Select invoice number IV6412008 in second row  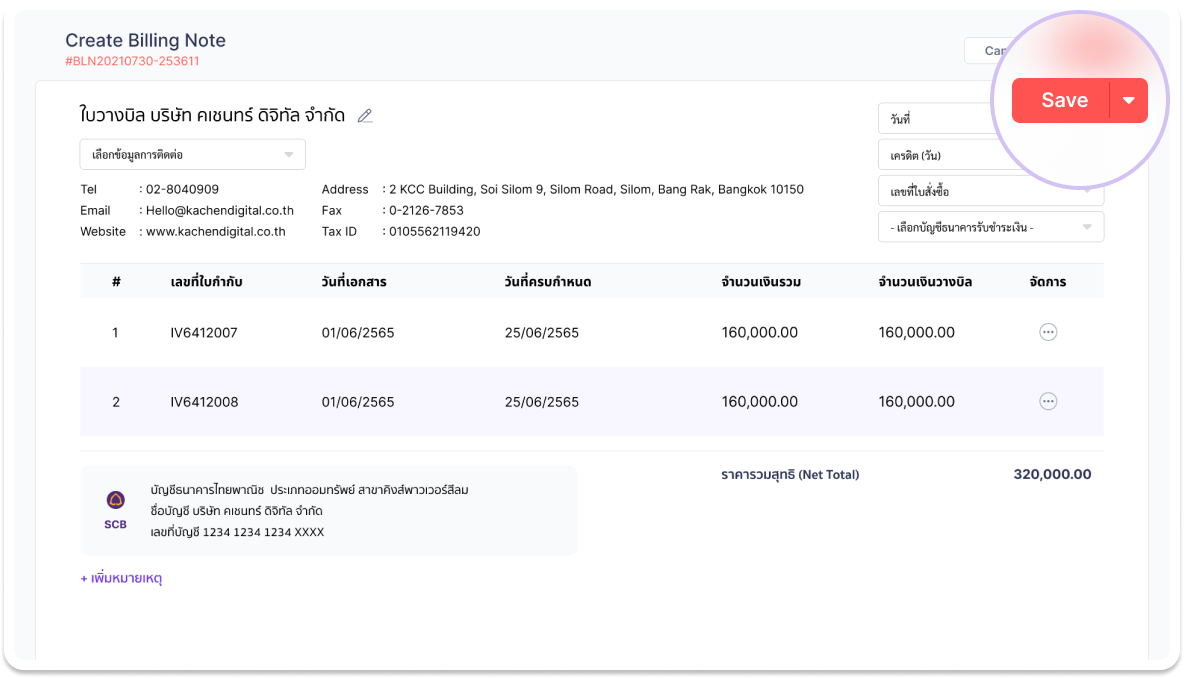pos(204,402)
